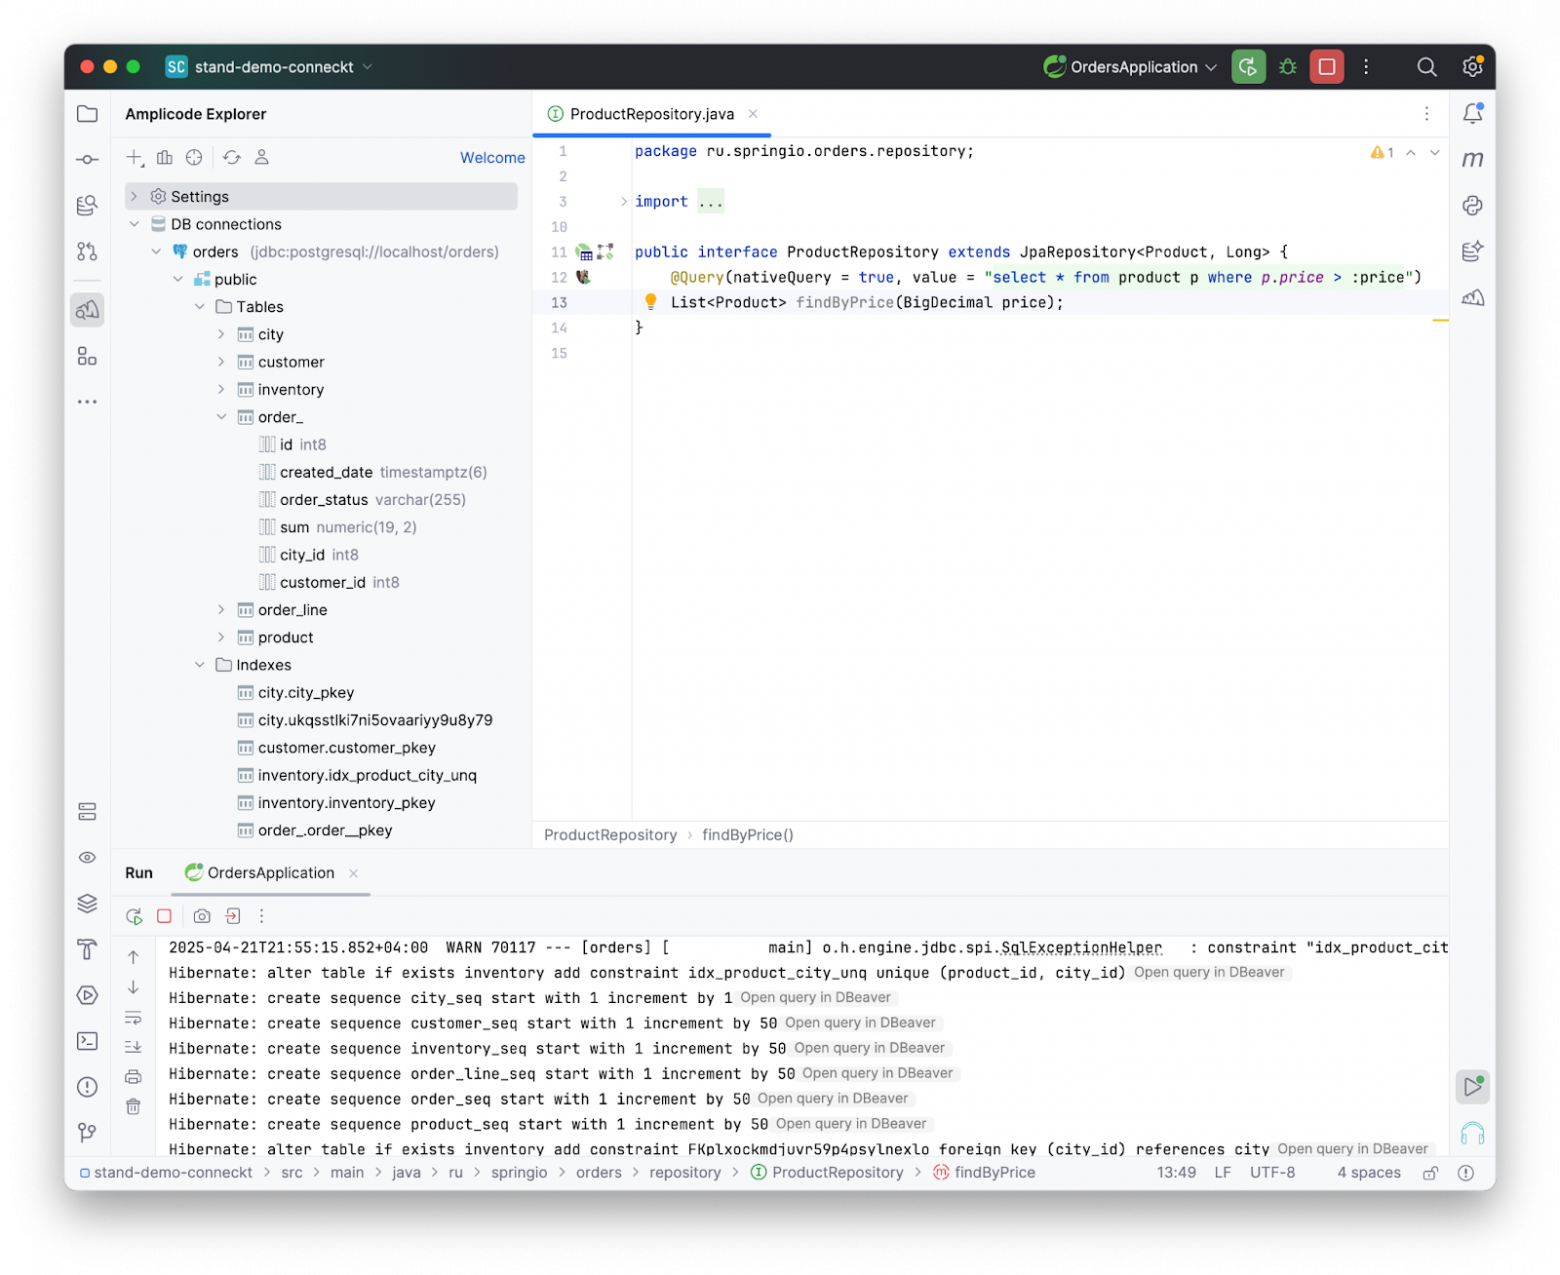Open the Maven tool window
Screen dimensions: 1560x1275
(x=1472, y=160)
